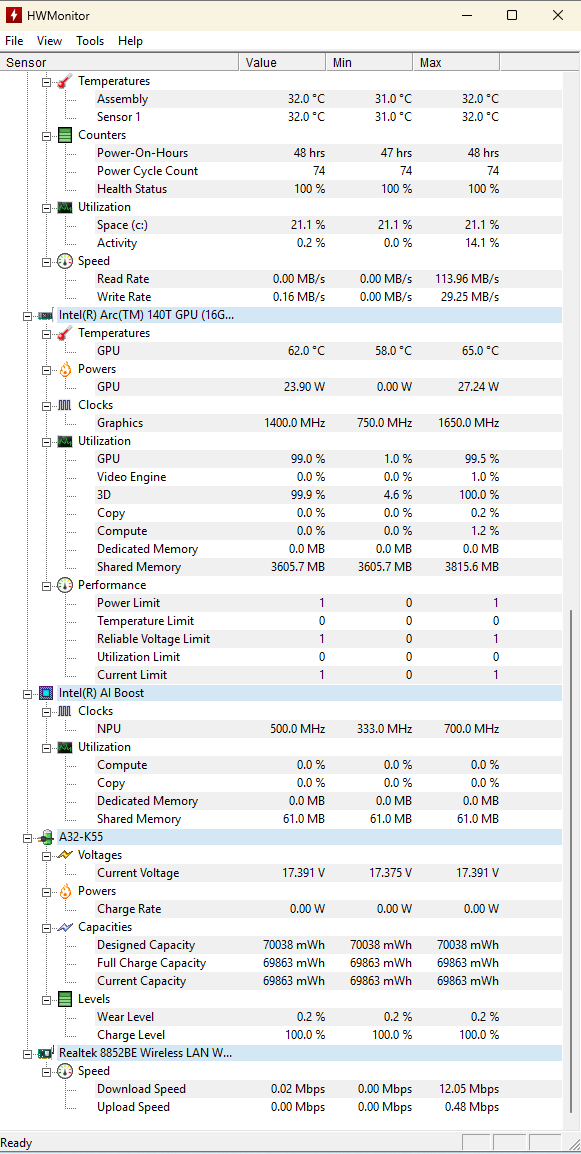
Task: Click gauge icon beside Performance
Action: (66, 585)
